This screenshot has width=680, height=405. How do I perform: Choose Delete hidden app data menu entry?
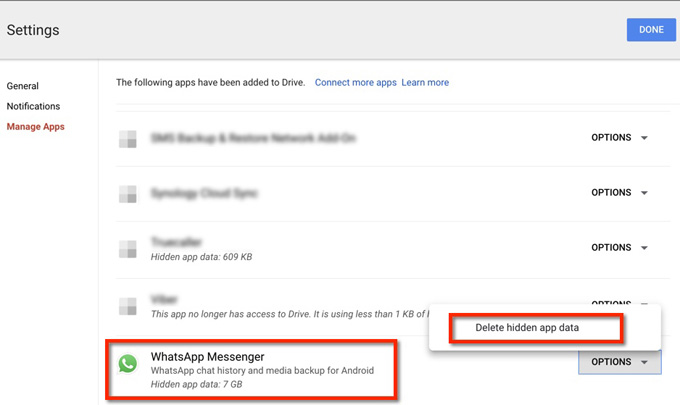(x=527, y=327)
